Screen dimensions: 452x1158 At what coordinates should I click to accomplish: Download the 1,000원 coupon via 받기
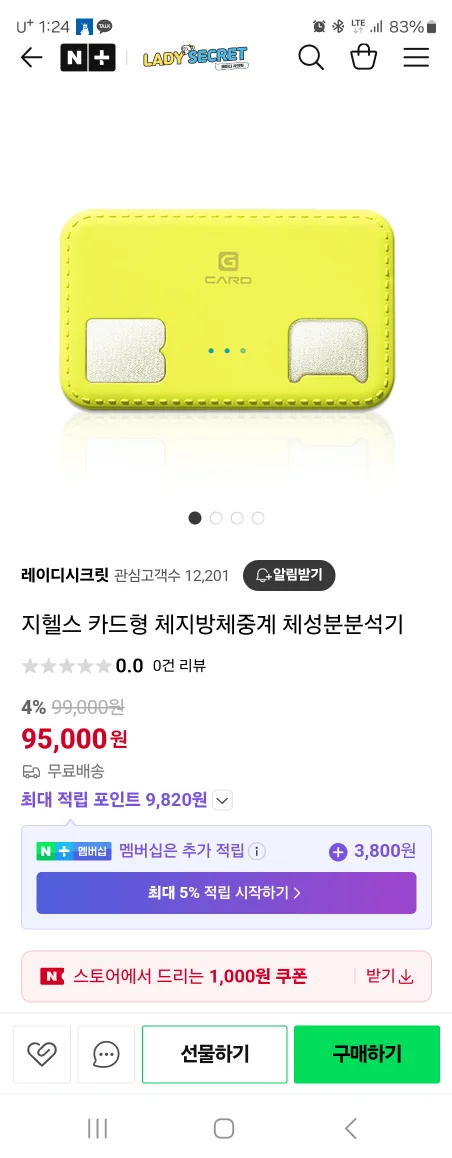pyautogui.click(x=389, y=976)
